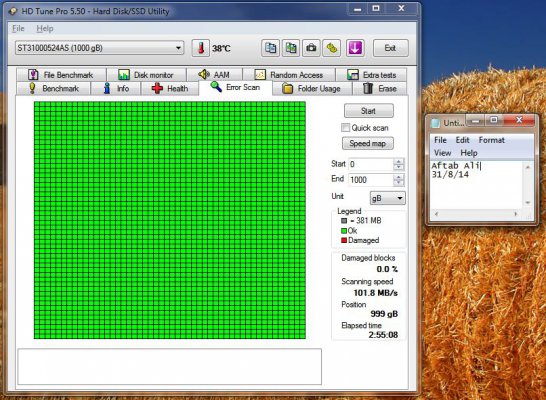Open the File menu in Notepad
The width and height of the screenshot is (546, 400).
click(x=440, y=140)
